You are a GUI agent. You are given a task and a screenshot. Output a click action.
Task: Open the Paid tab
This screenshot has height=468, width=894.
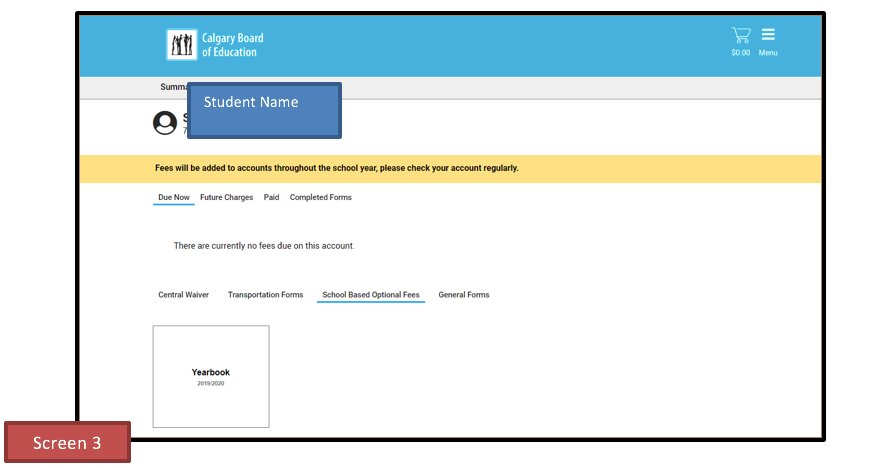tap(272, 198)
